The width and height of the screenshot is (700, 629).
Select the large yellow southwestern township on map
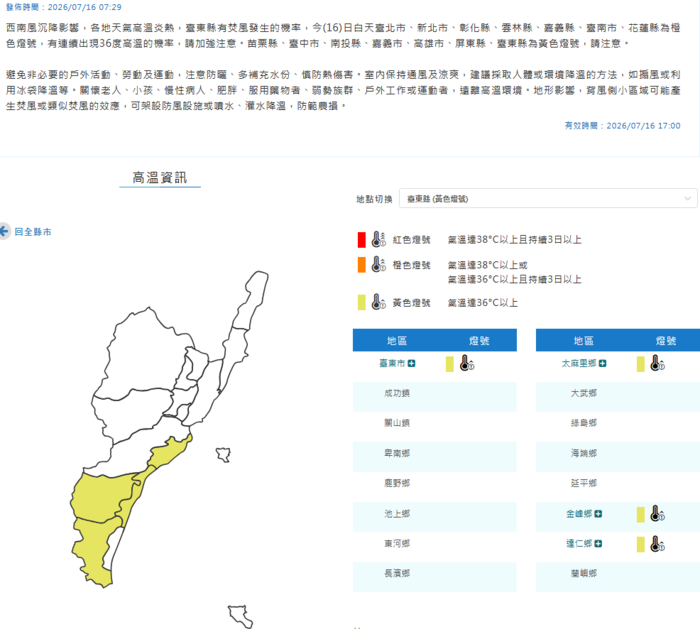[100, 496]
